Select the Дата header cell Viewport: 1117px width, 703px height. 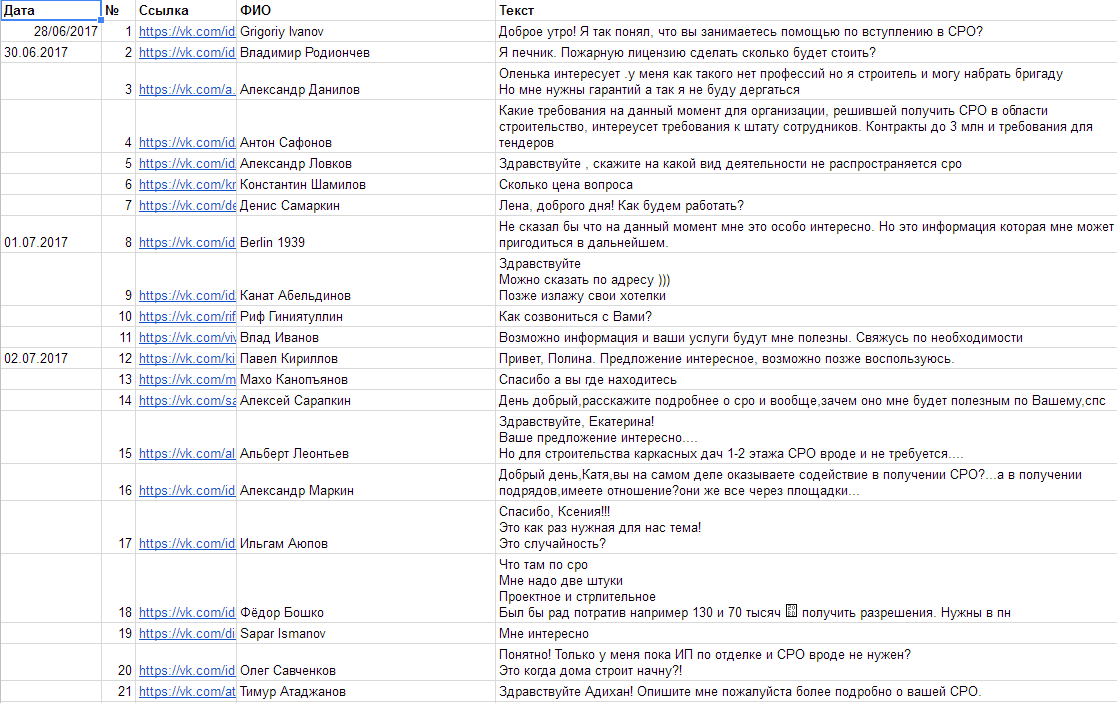click(51, 11)
